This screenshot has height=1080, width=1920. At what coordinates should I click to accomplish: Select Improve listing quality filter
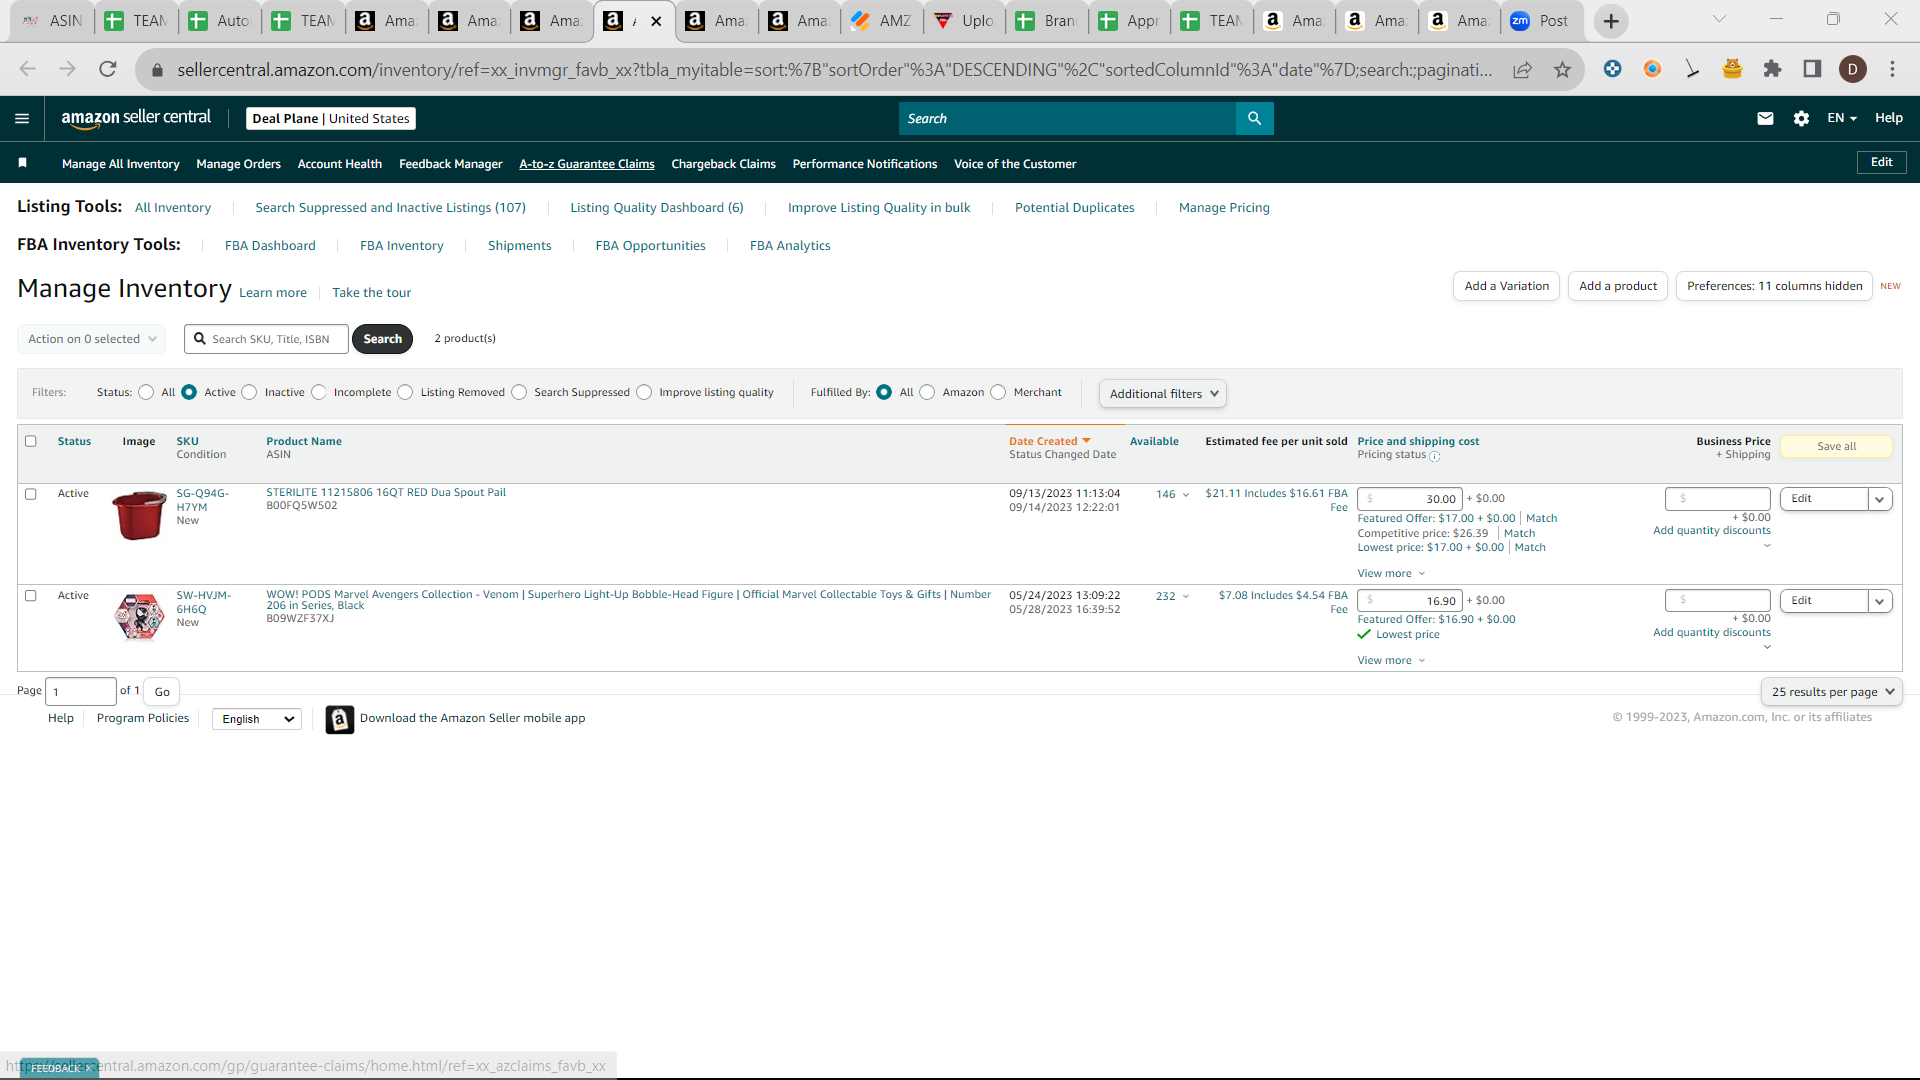coord(644,392)
